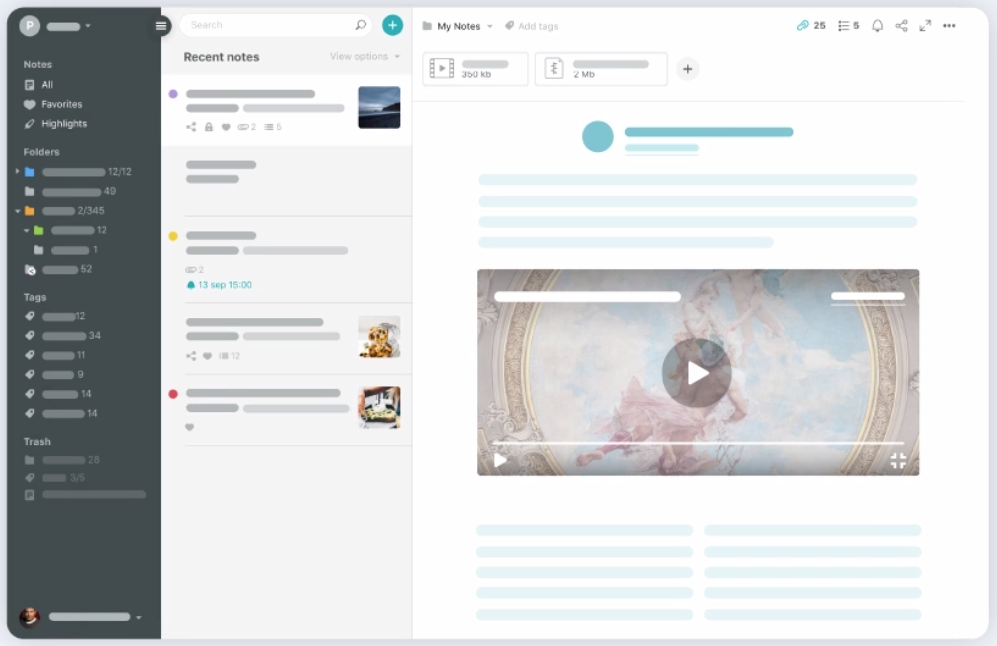Open the first note landscape thumbnail

(x=379, y=107)
